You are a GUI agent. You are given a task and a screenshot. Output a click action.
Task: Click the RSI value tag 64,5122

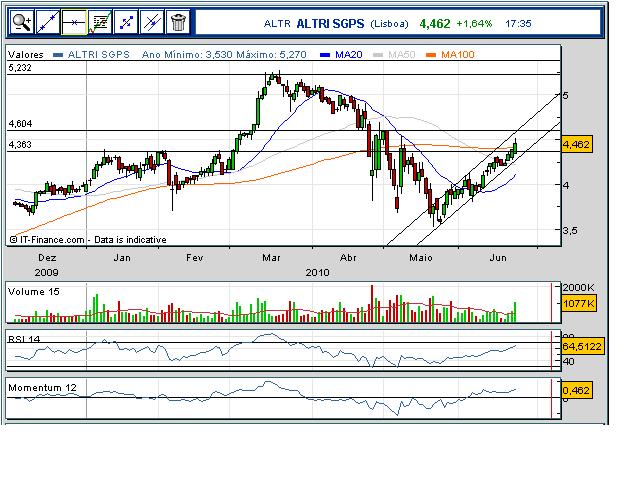582,347
